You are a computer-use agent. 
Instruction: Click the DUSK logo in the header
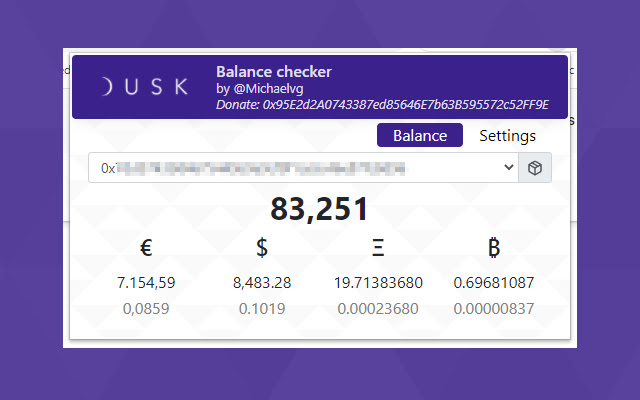[x=144, y=87]
